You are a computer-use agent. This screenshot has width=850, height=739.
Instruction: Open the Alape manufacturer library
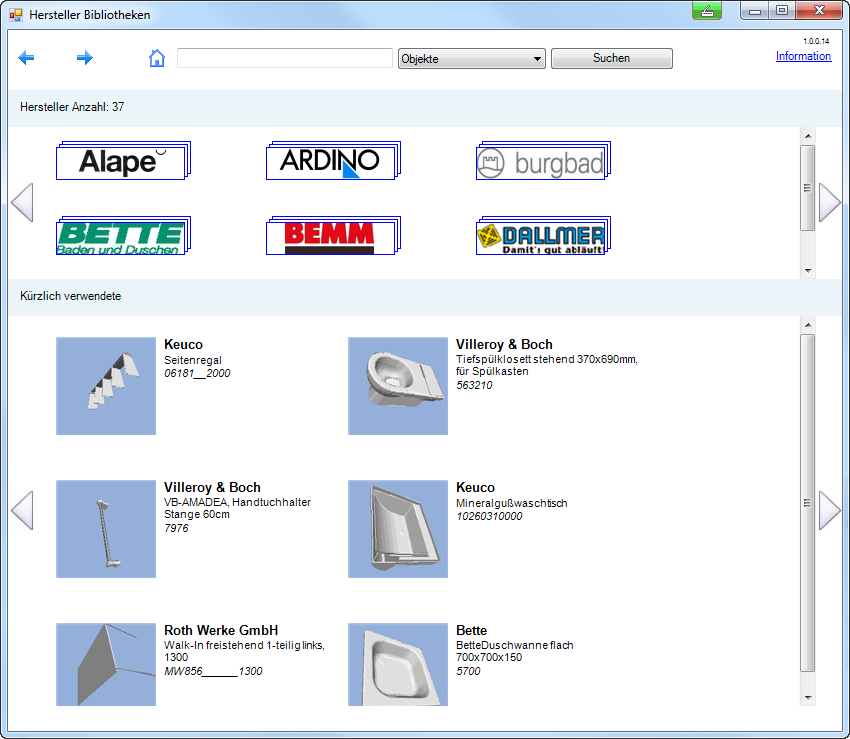123,161
